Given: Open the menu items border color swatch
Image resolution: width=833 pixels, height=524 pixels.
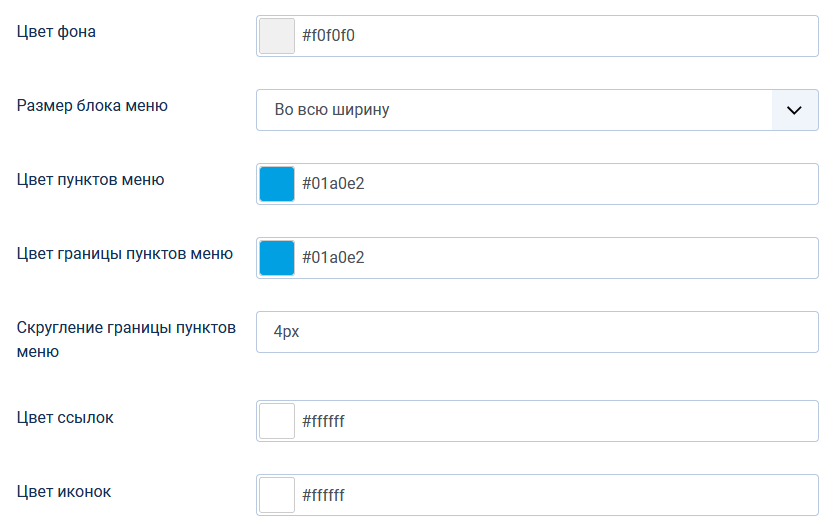Looking at the screenshot, I should 277,258.
